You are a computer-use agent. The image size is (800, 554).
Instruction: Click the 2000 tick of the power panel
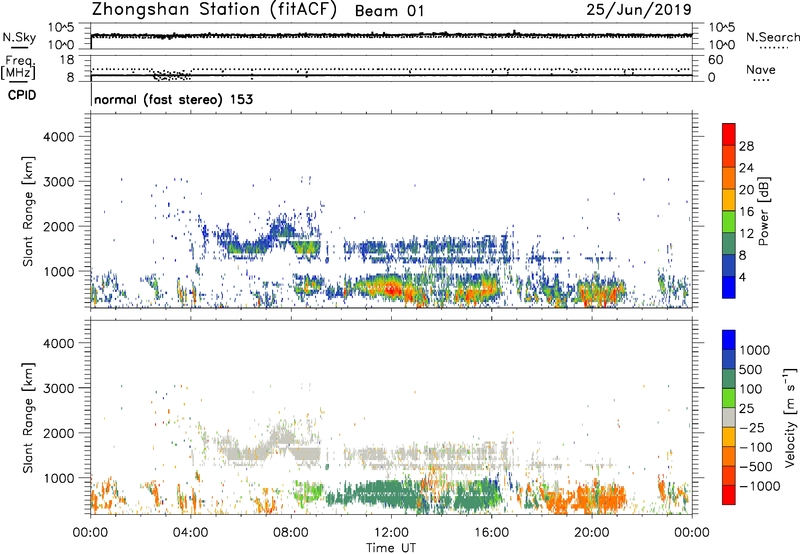click(58, 226)
